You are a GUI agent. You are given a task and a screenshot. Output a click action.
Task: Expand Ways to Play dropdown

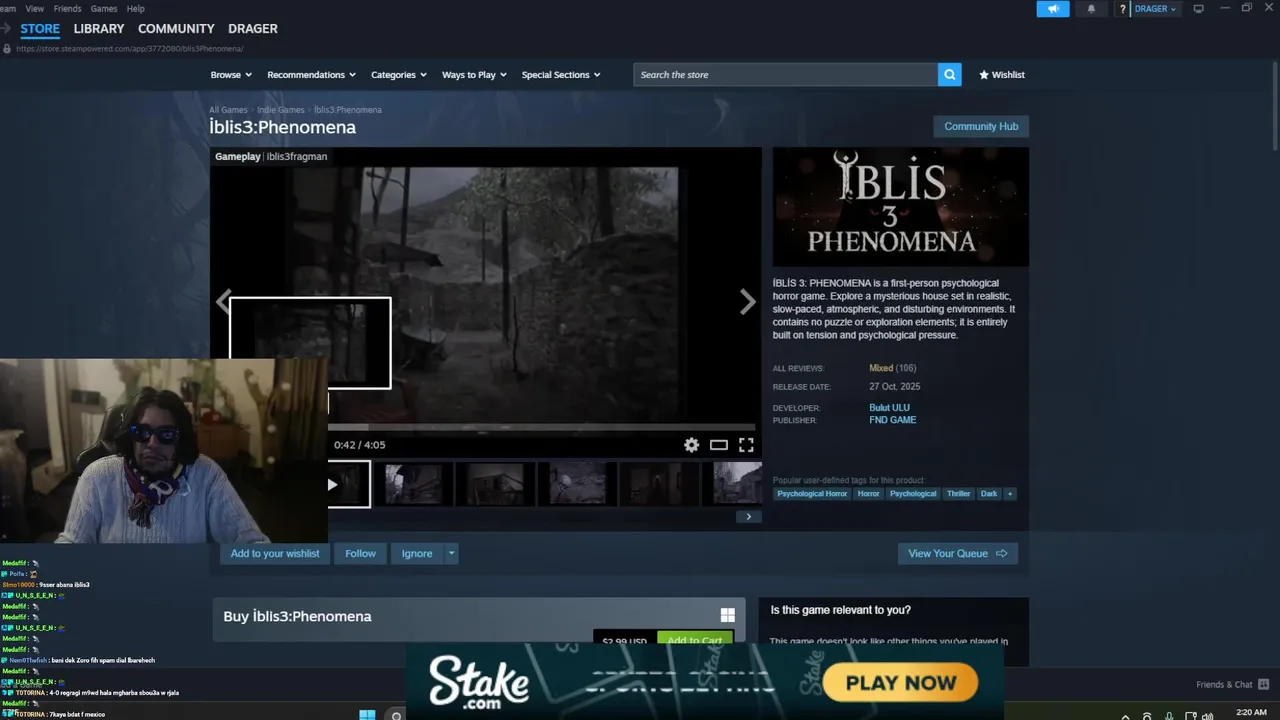474,75
